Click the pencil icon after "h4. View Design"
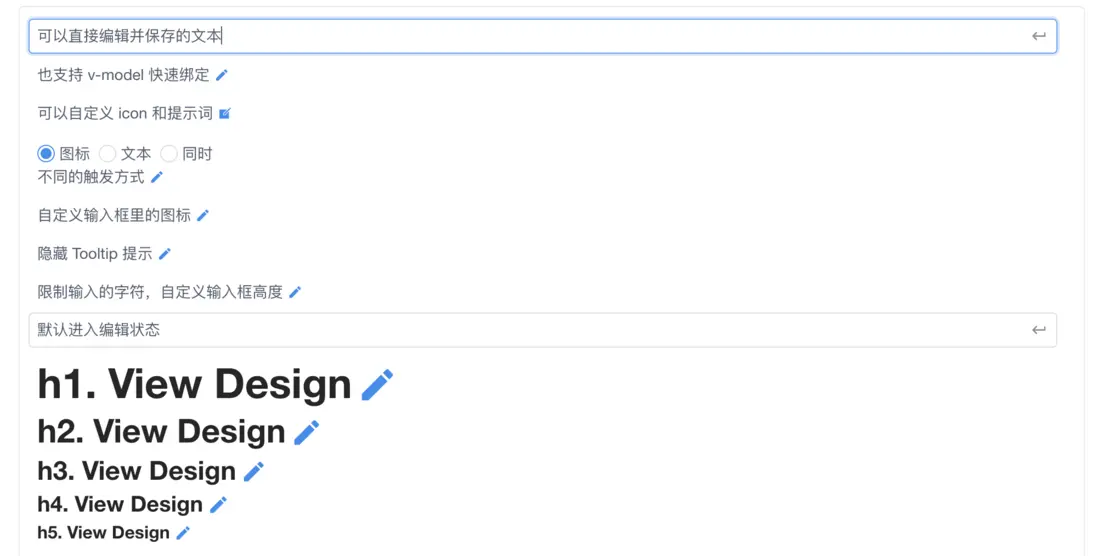 219,505
